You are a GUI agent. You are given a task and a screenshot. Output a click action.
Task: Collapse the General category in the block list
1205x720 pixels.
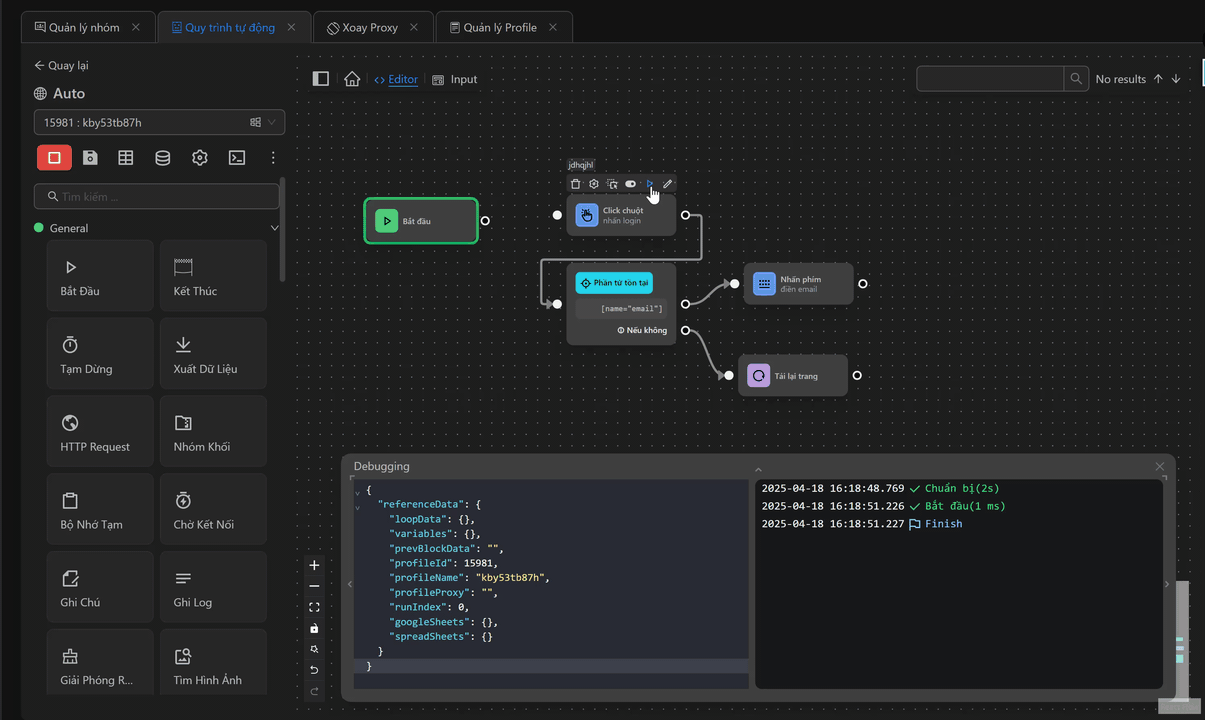pos(274,227)
